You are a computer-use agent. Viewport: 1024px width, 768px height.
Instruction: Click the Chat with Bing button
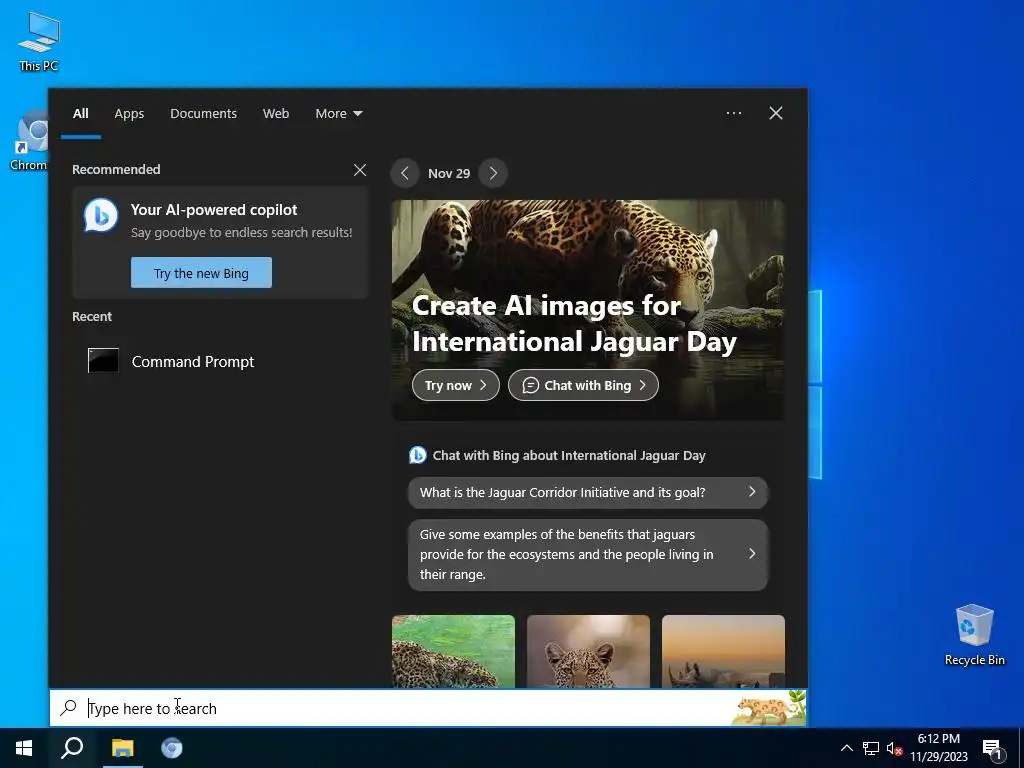tap(583, 385)
